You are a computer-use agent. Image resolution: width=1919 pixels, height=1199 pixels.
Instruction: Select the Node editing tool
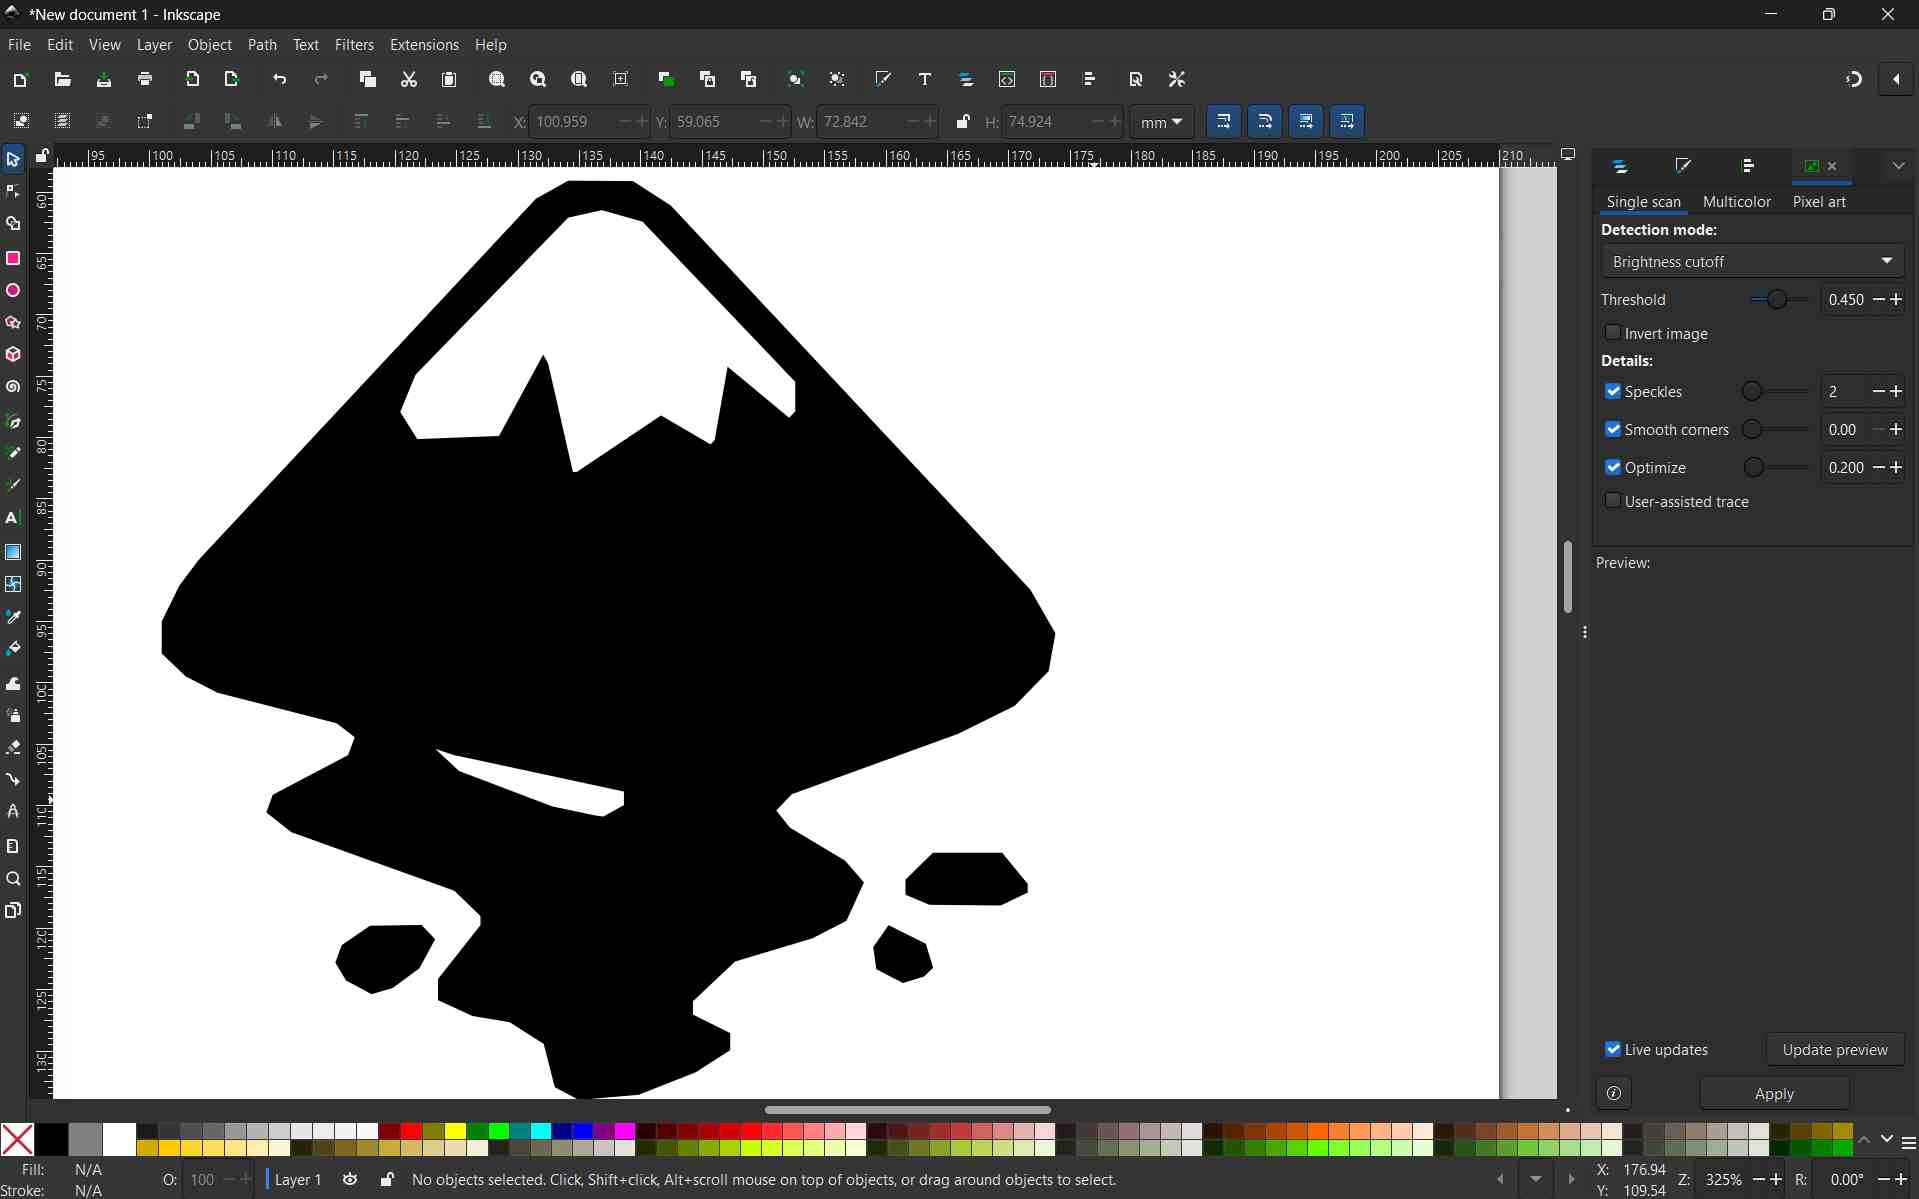point(13,191)
